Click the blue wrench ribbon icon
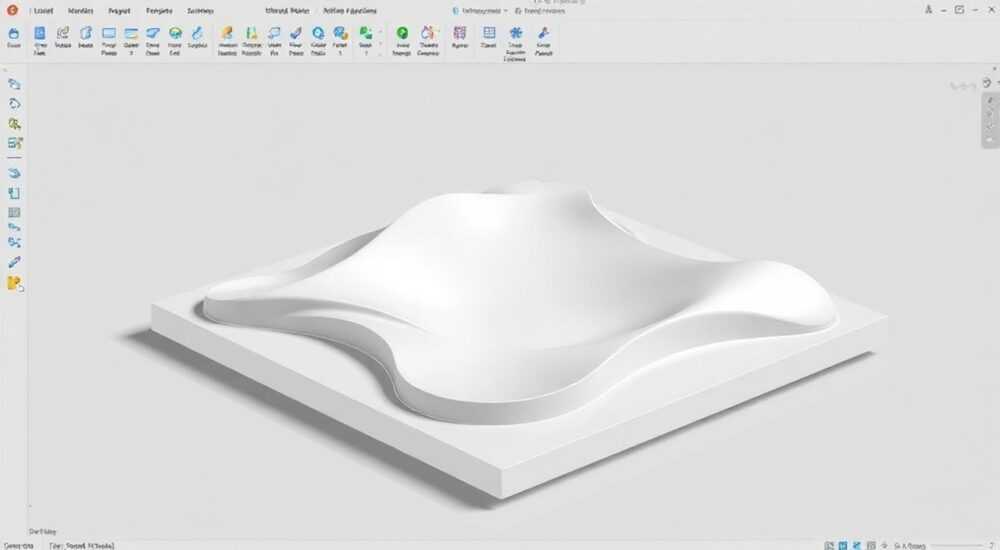 click(x=543, y=33)
